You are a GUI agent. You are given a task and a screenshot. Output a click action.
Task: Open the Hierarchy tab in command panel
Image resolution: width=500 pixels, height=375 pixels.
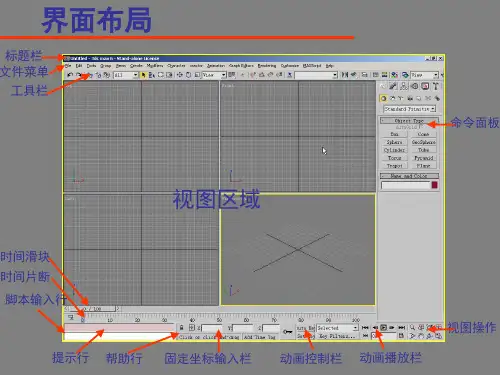(404, 86)
